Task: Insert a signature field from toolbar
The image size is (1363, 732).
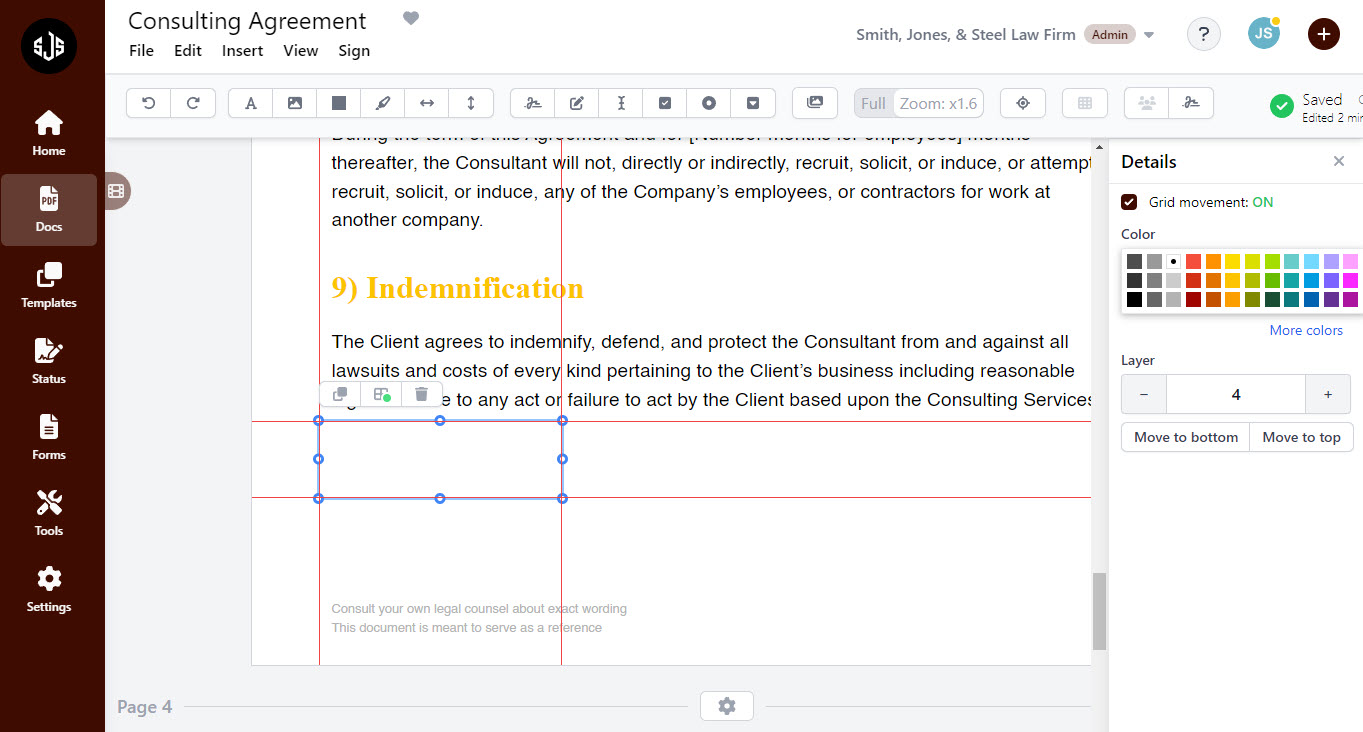Action: coord(533,103)
